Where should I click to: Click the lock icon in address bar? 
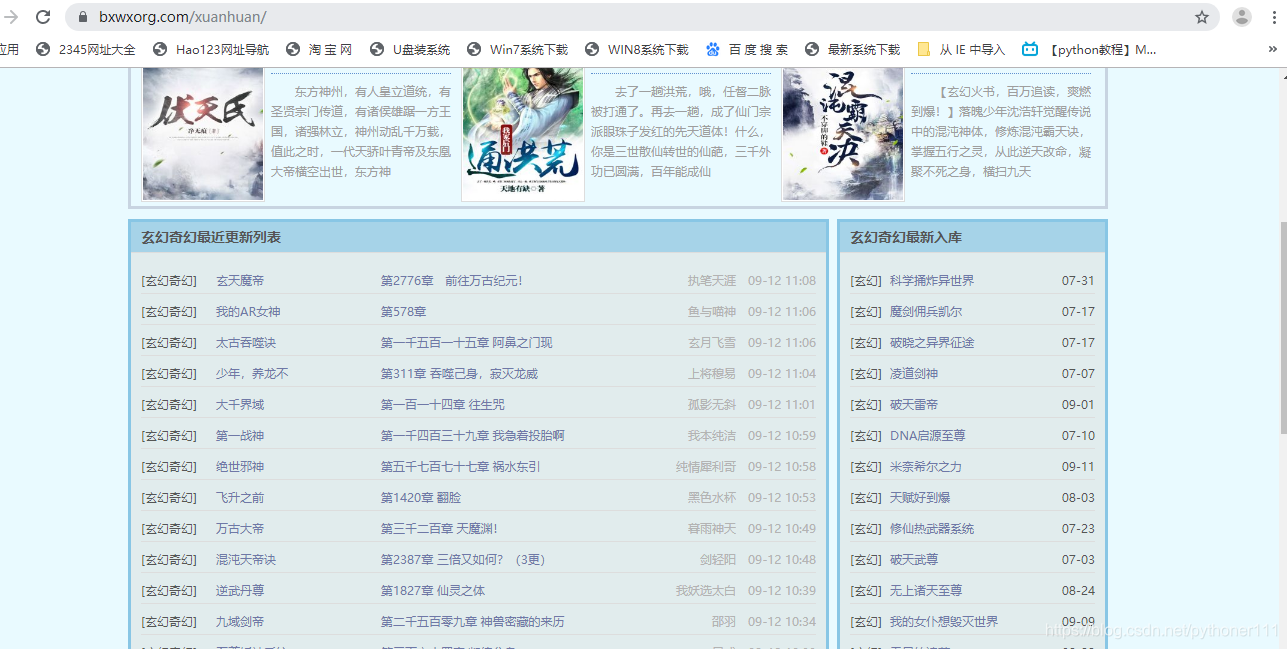(x=83, y=17)
